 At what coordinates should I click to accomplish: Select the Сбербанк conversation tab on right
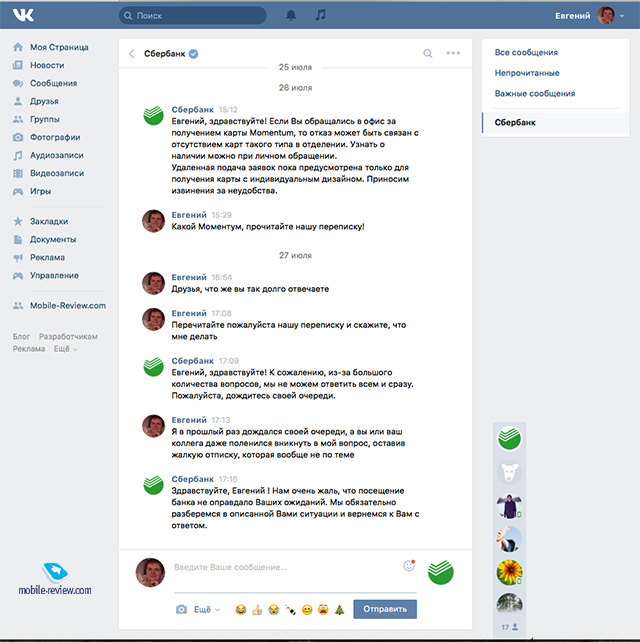[556, 122]
